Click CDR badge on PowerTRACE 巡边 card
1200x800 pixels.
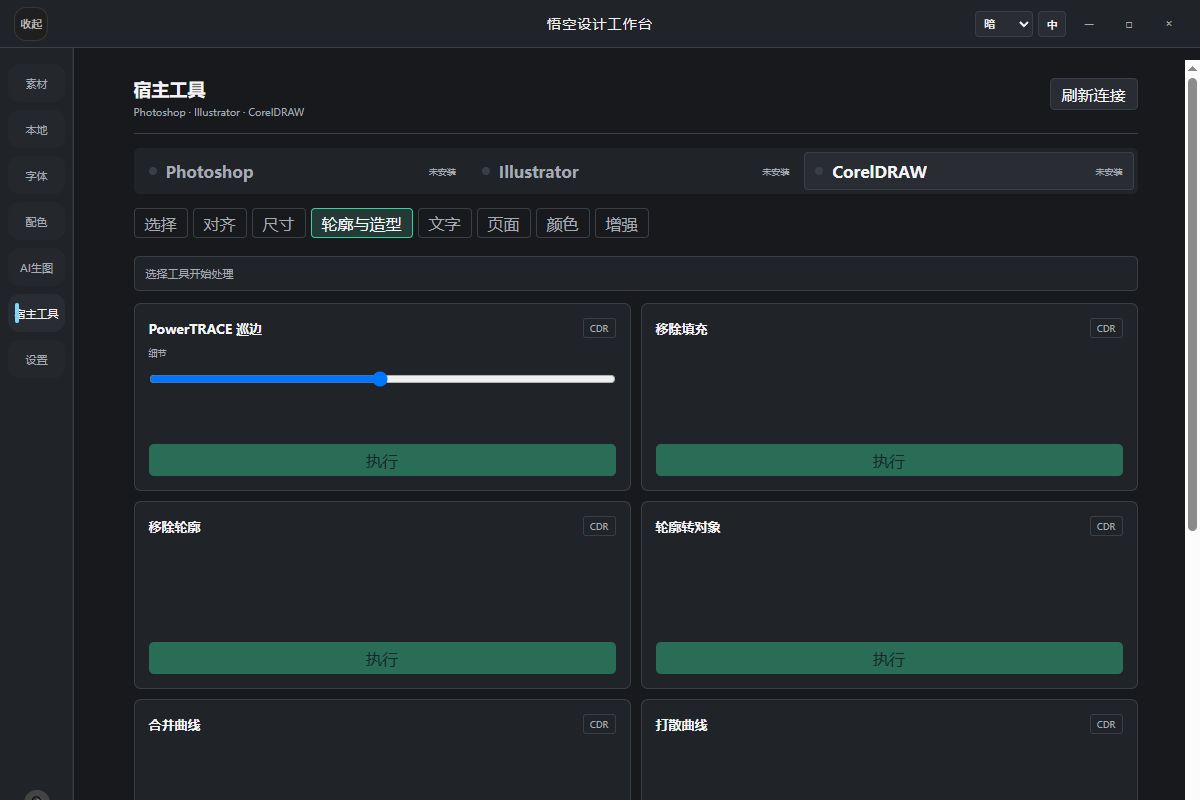(599, 328)
